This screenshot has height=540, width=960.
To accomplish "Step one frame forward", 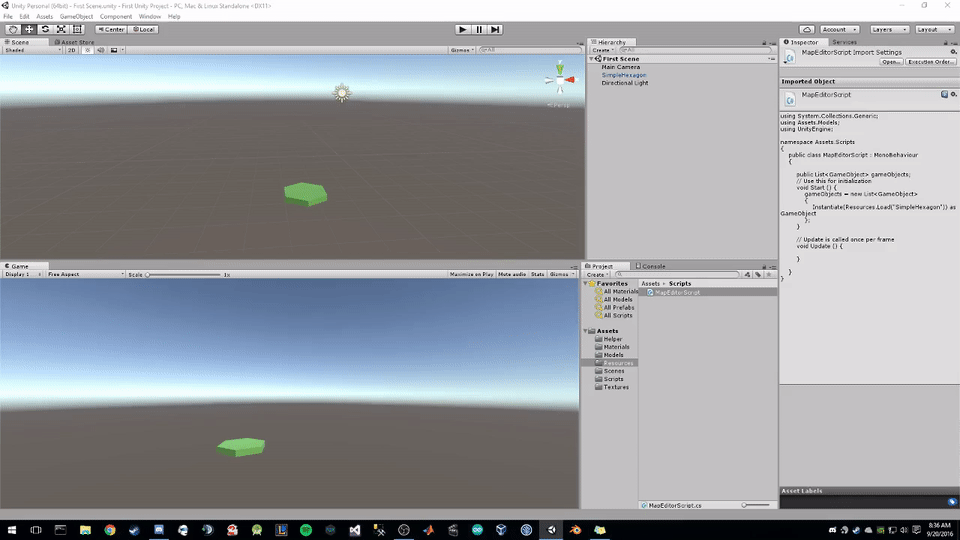I will tap(495, 29).
